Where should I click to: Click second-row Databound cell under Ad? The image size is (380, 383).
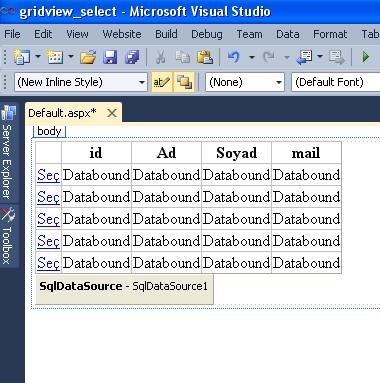[166, 197]
